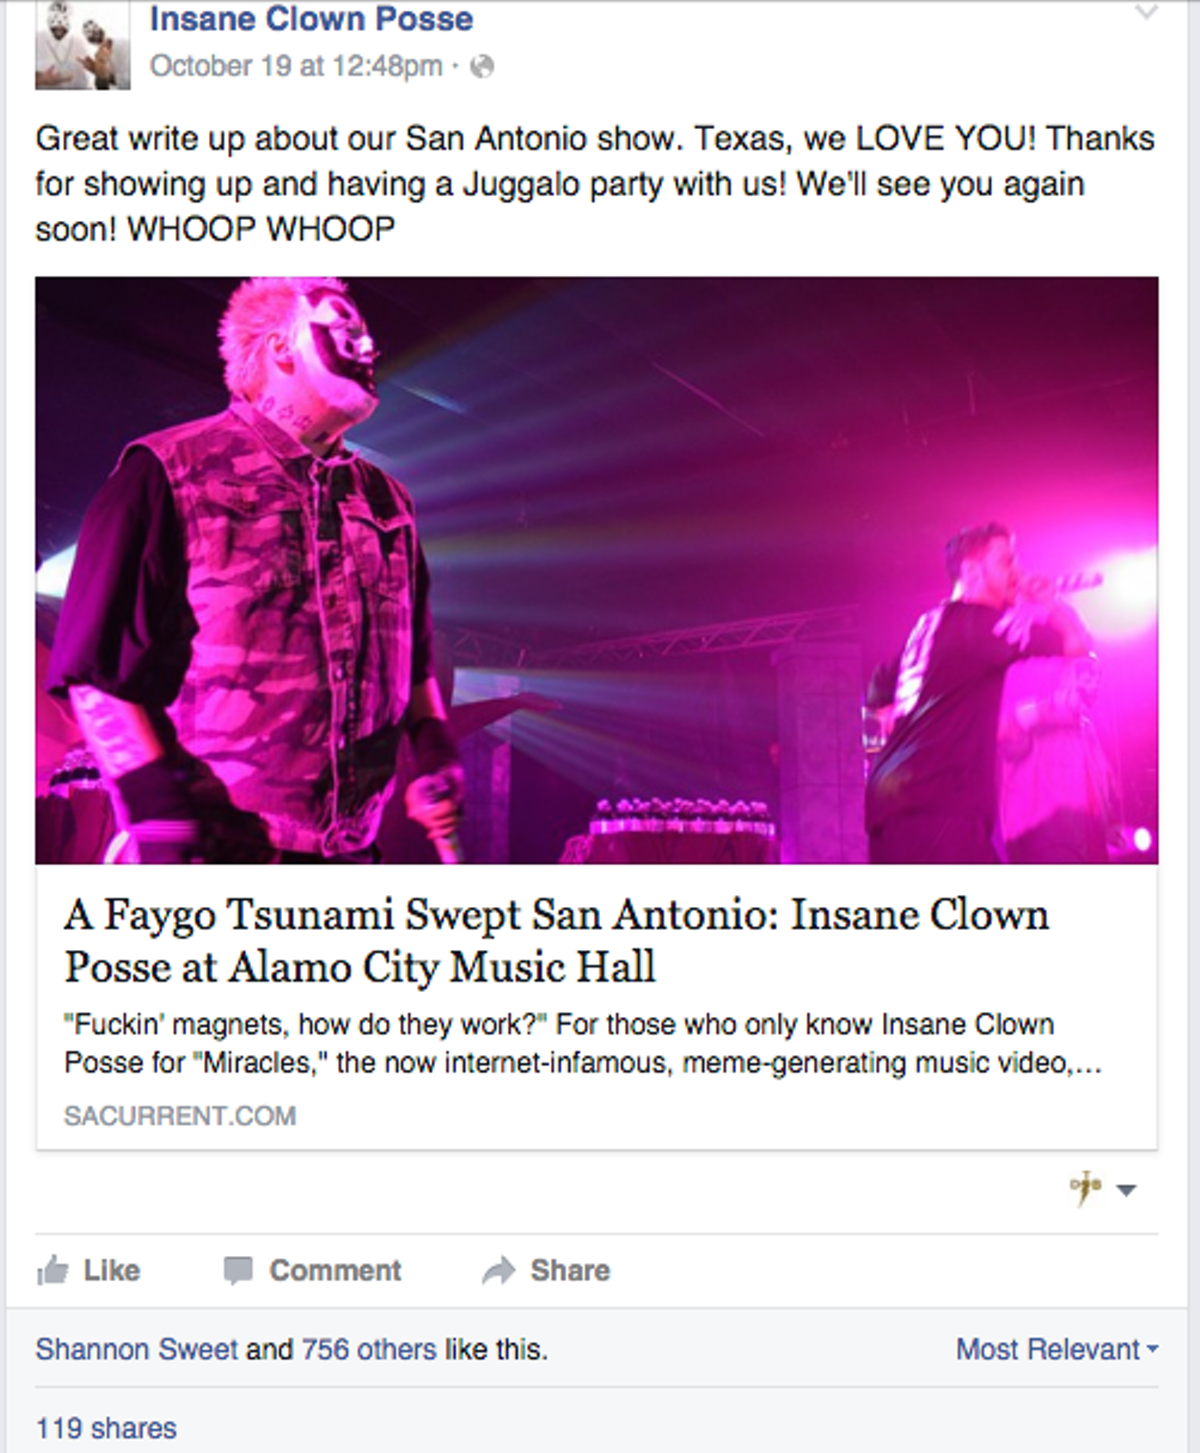The width and height of the screenshot is (1200, 1453).
Task: Click the article description snippet text
Action: 583,1043
